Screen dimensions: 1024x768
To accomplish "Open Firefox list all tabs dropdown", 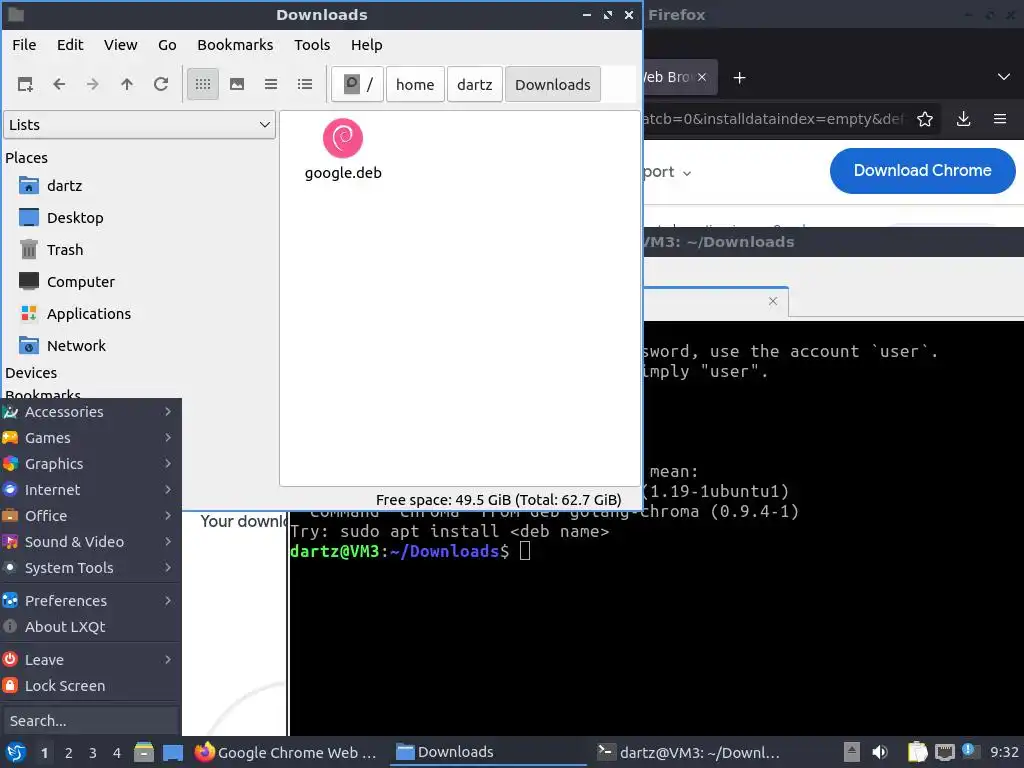I will [x=1004, y=77].
